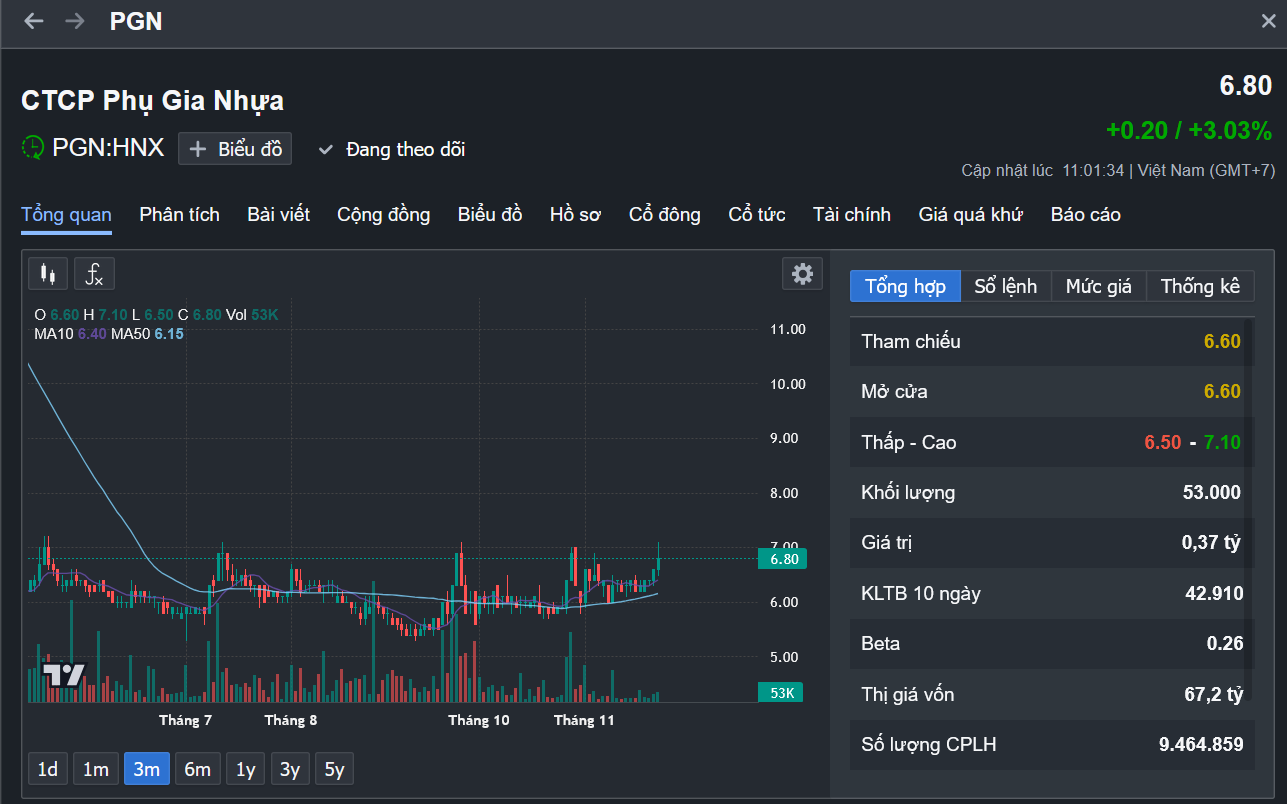Click the Thị giá vốn value 67,2 tỷ
Viewport: 1287px width, 804px height.
1214,694
